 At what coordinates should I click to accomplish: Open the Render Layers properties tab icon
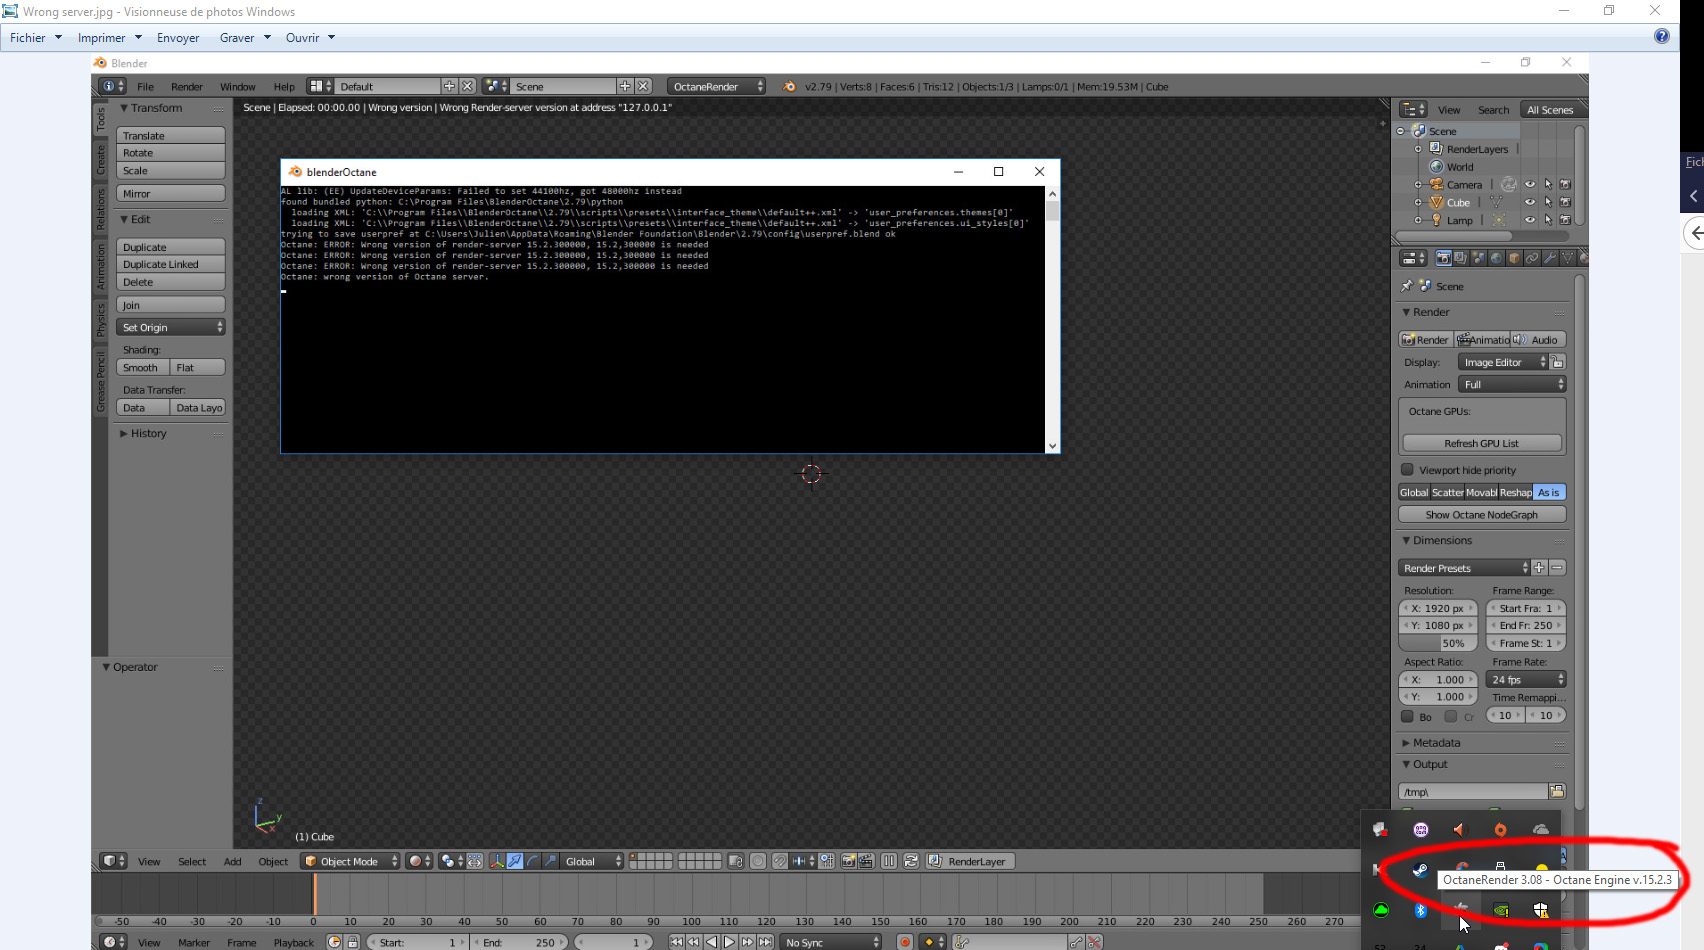coord(1460,258)
